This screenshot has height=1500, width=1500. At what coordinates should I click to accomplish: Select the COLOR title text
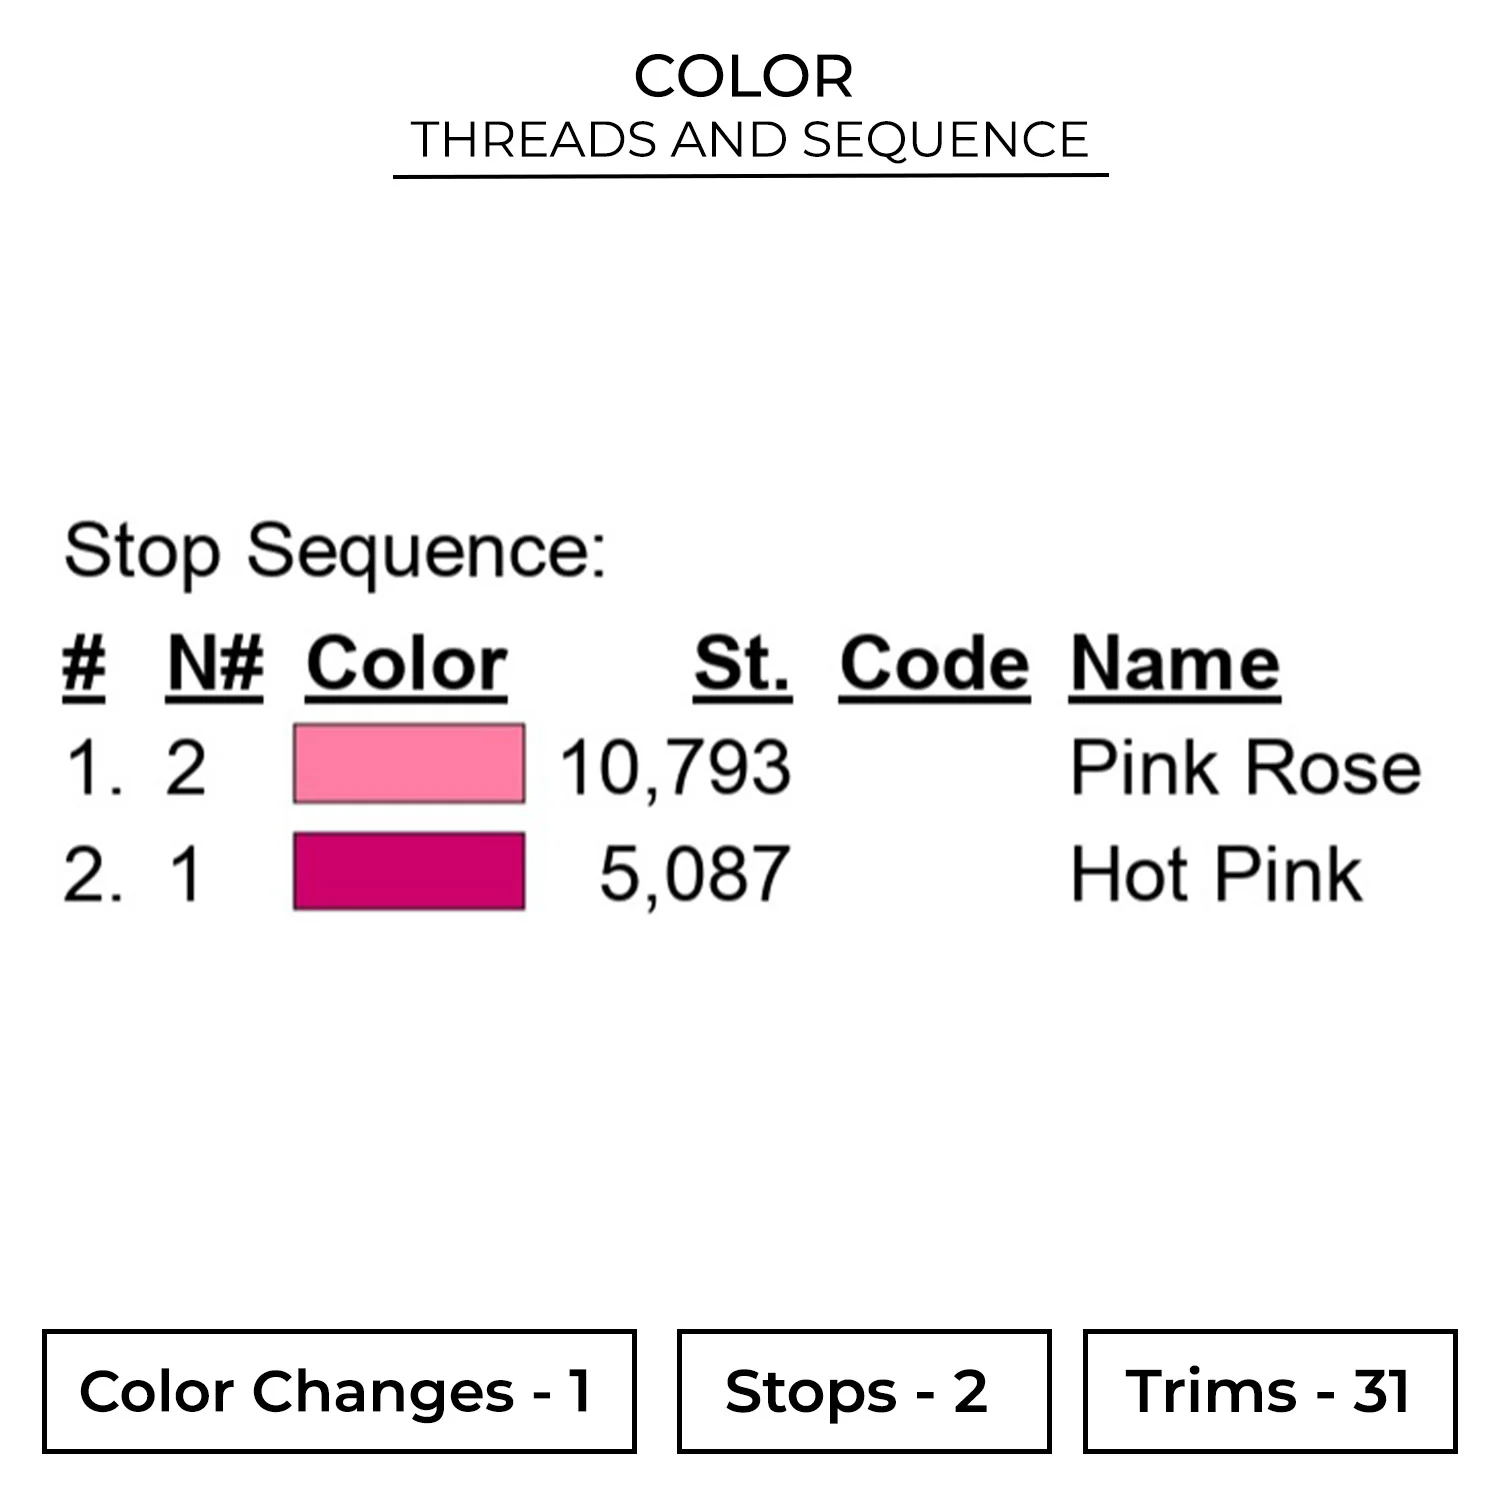pos(744,76)
